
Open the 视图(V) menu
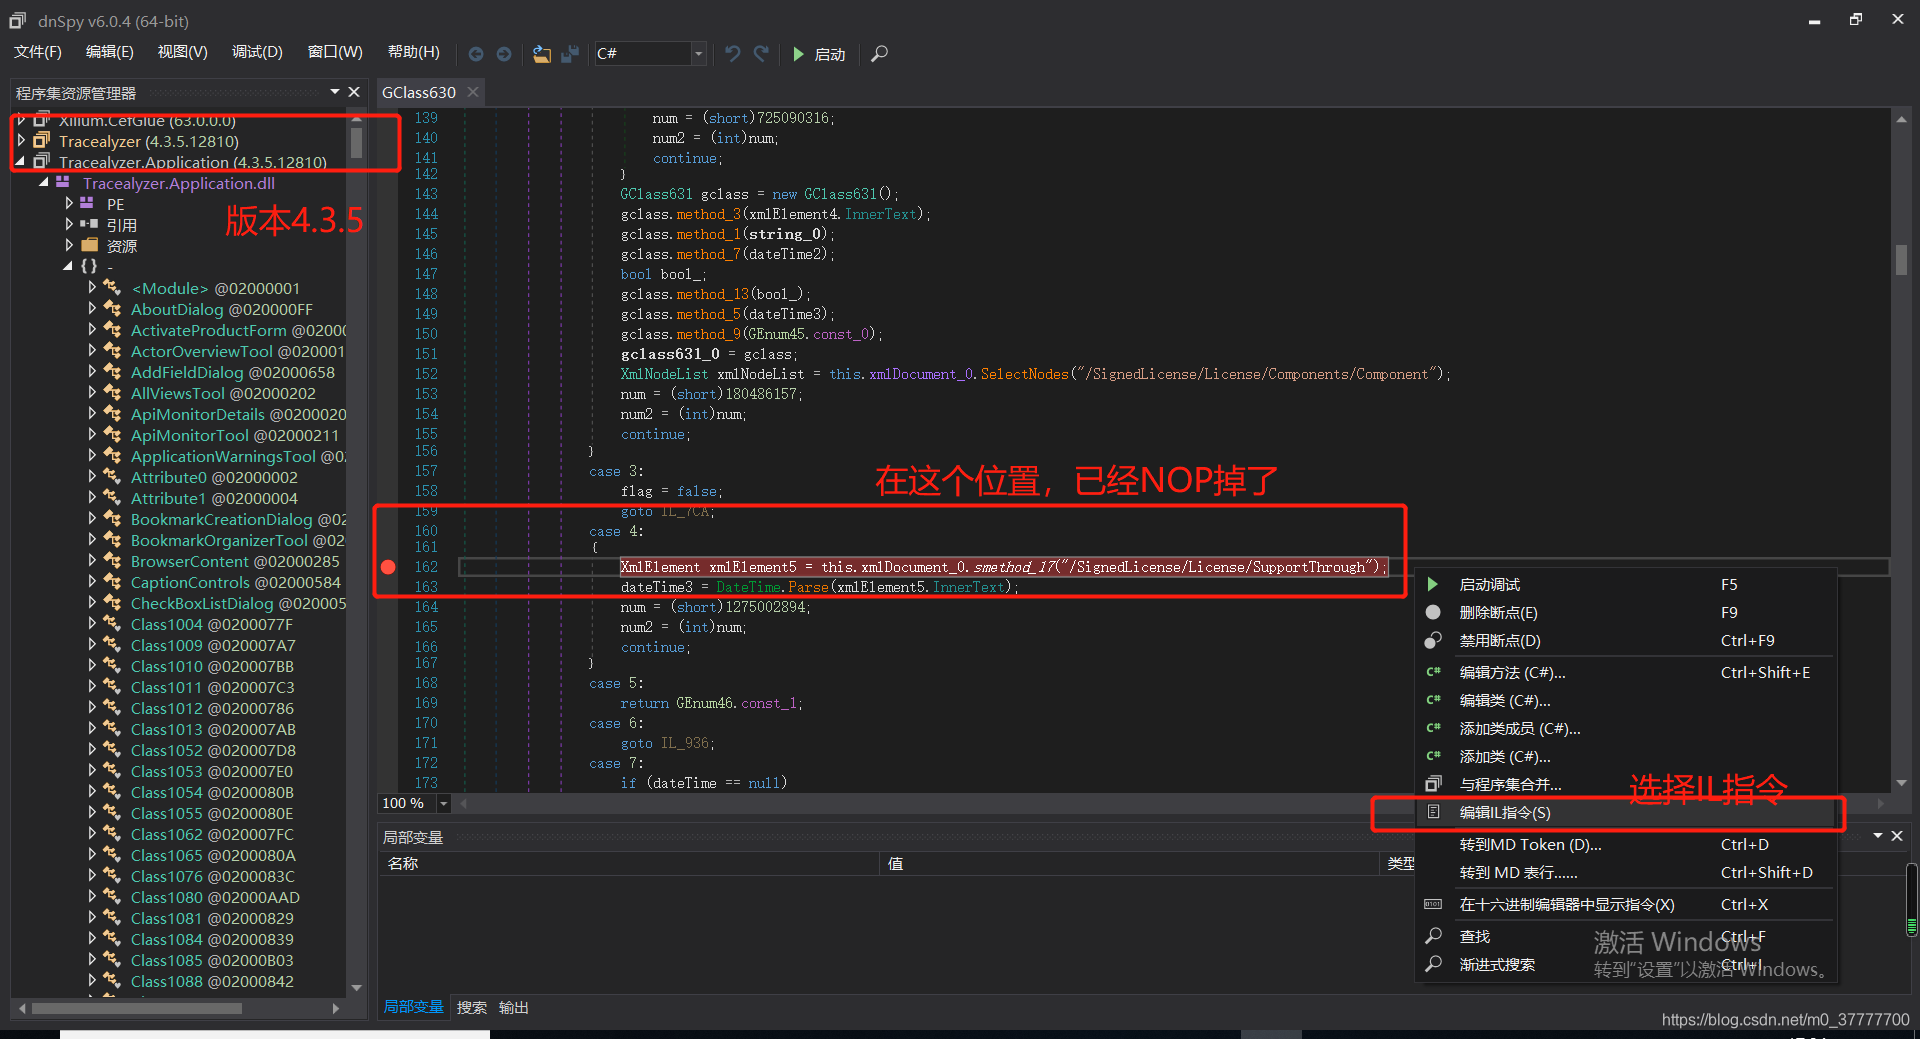coord(183,52)
